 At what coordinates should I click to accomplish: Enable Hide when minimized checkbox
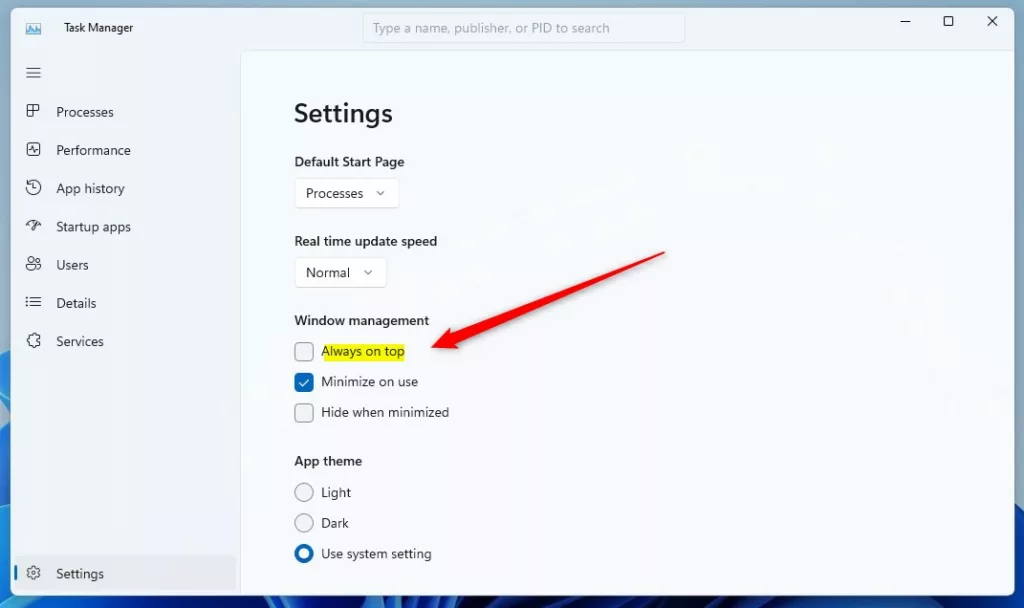(304, 413)
